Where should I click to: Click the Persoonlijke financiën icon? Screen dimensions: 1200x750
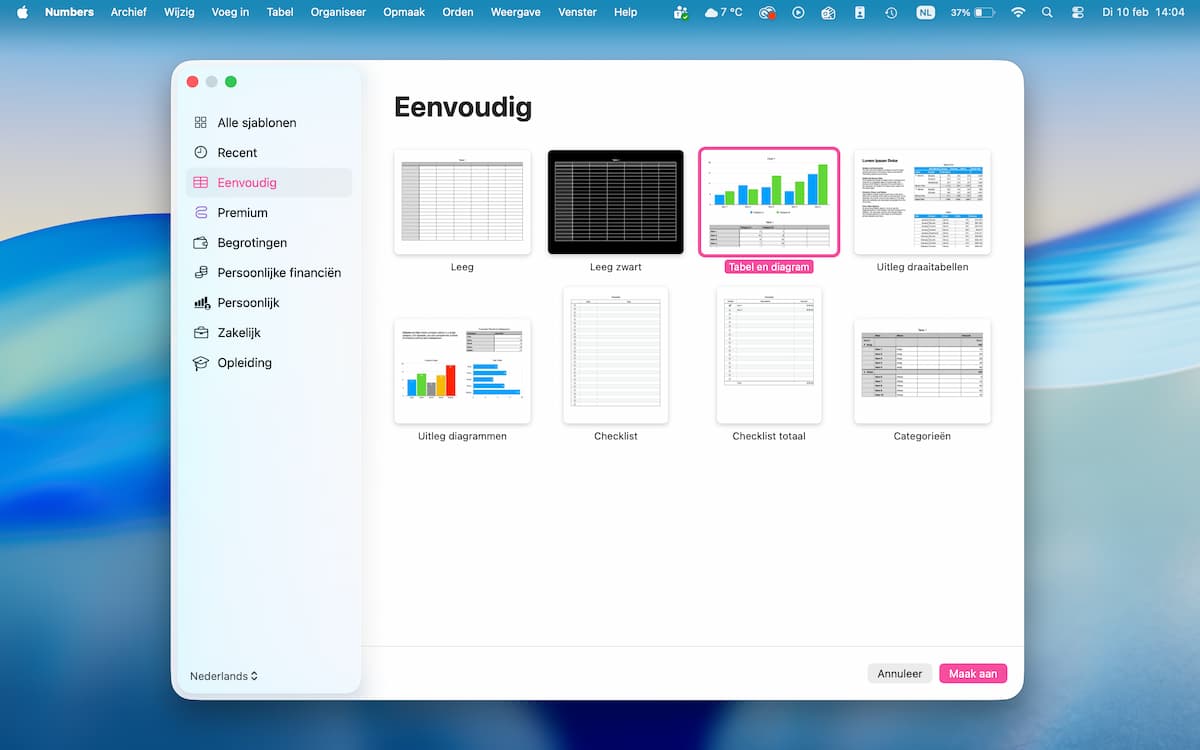pyautogui.click(x=200, y=273)
